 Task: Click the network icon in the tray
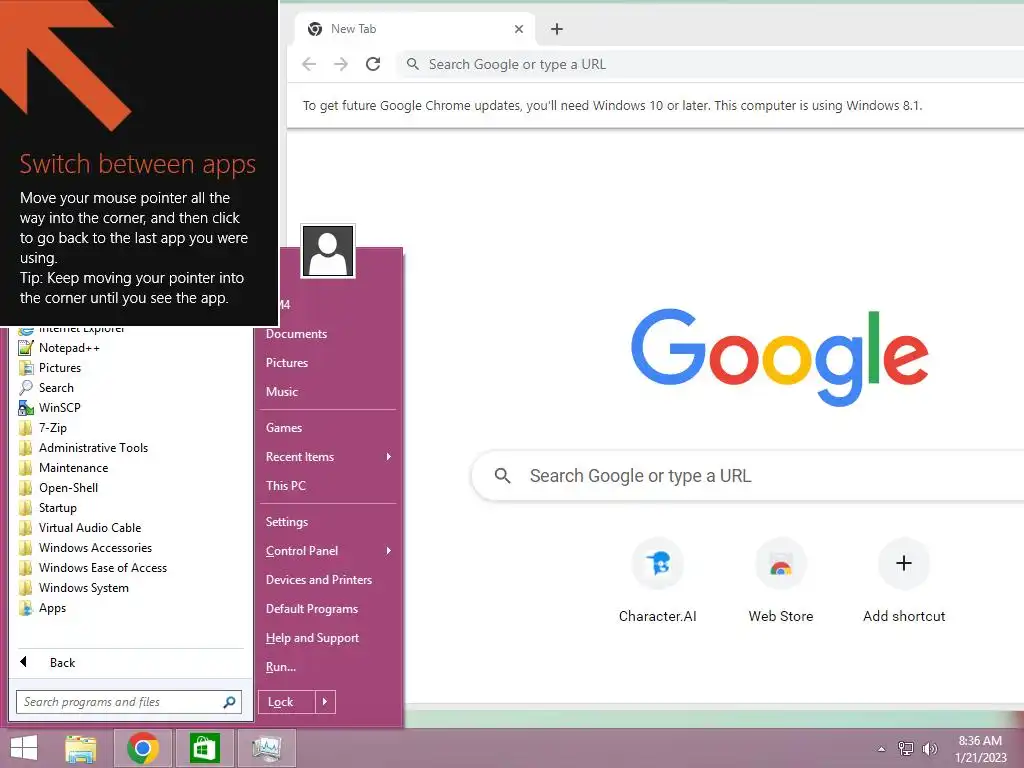(906, 749)
